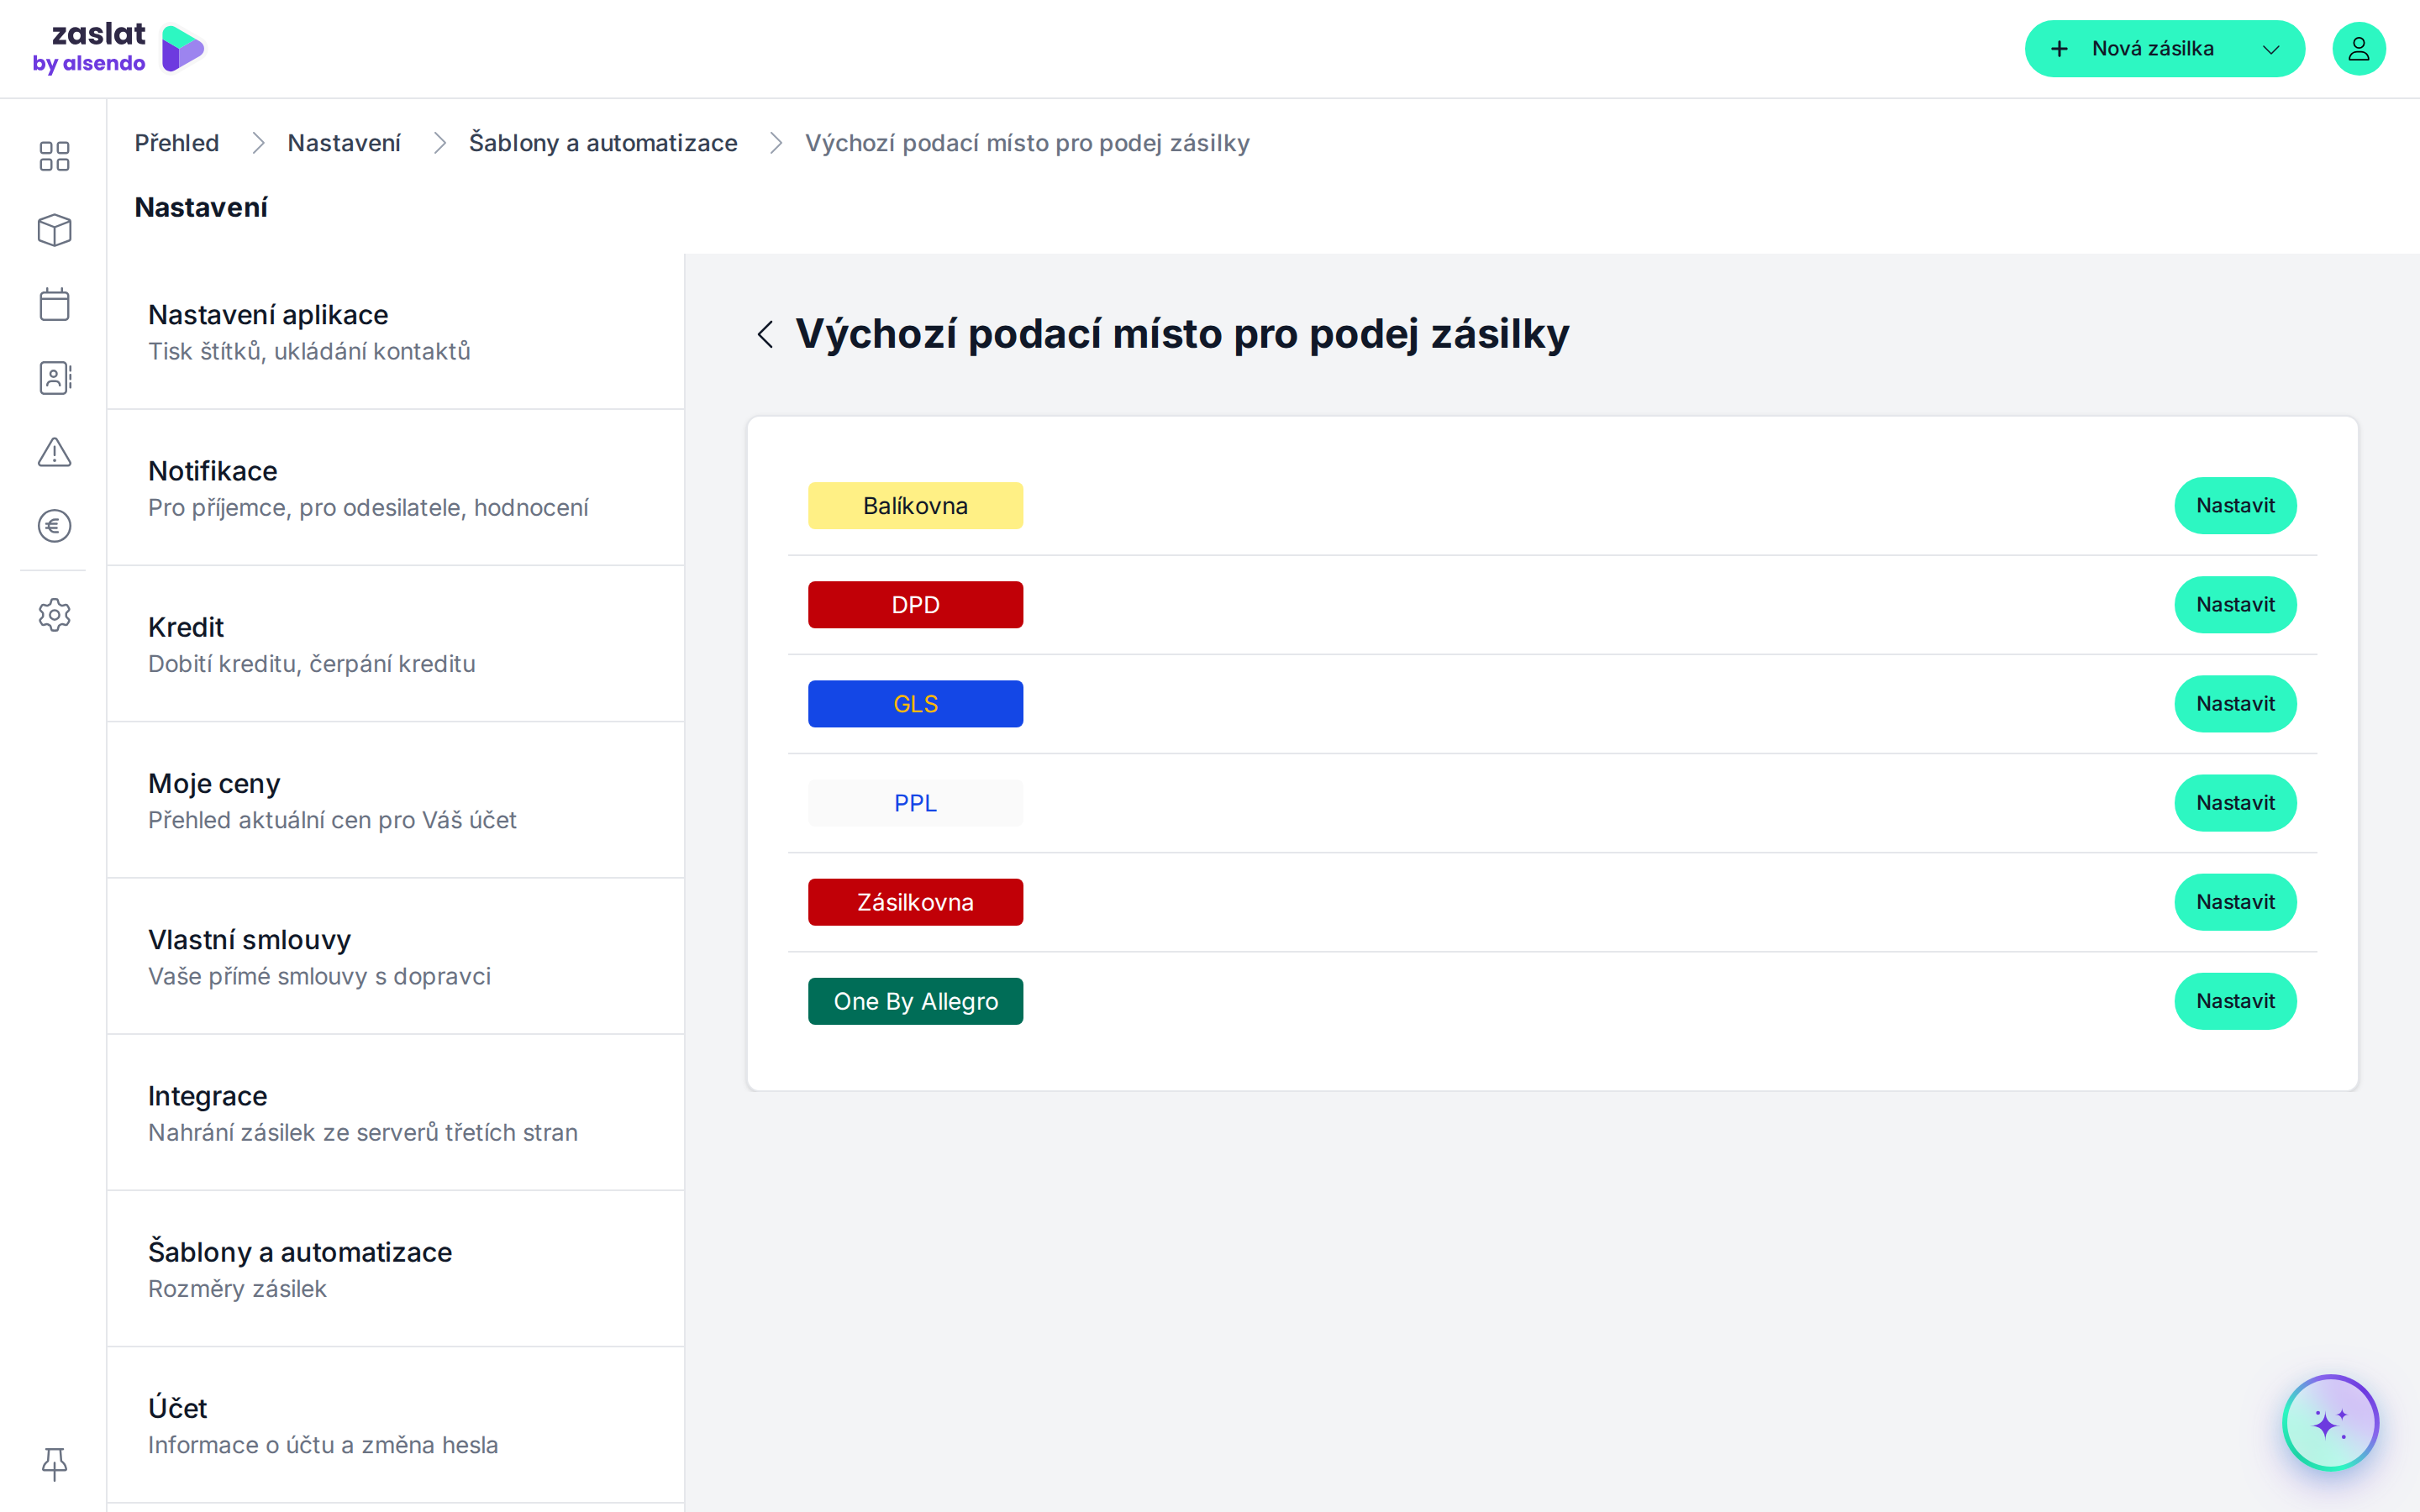Open the Notifikace settings section

tap(396, 488)
